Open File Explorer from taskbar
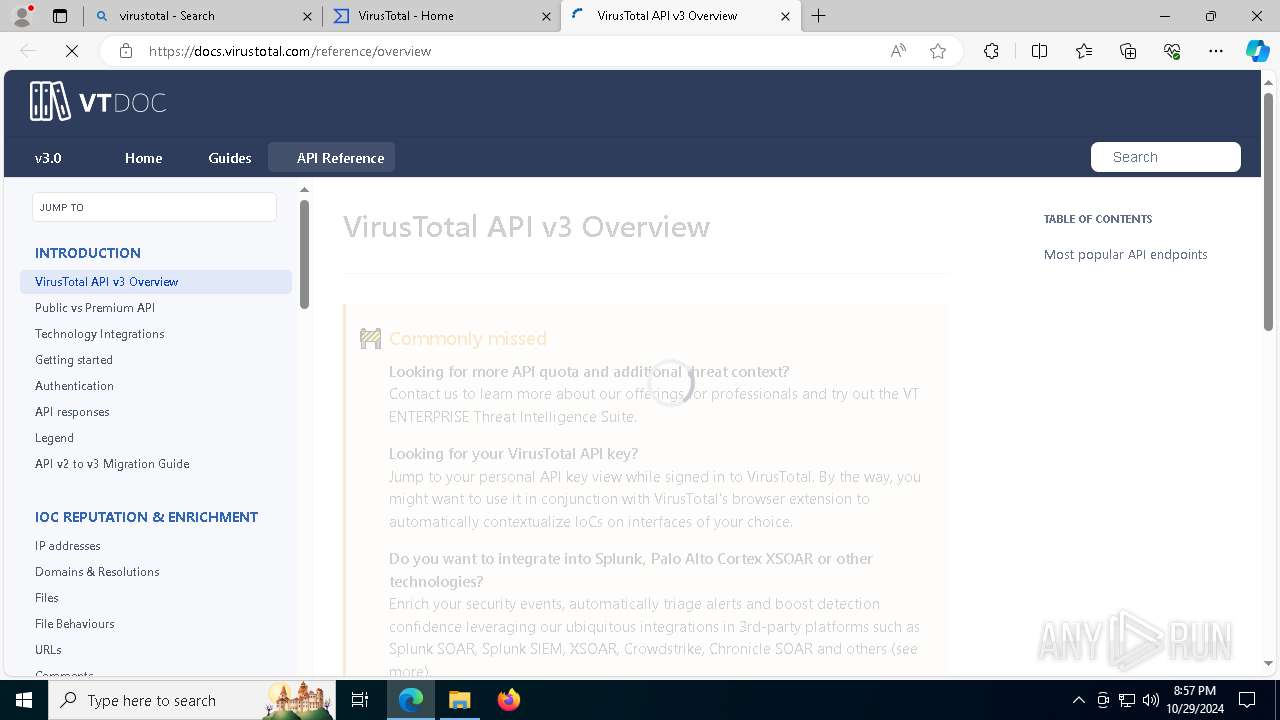 [459, 700]
